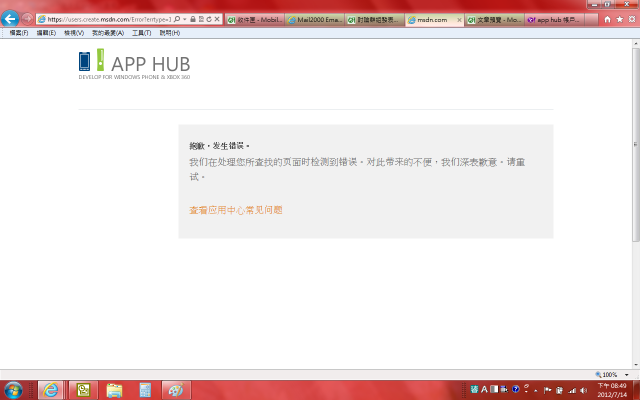The image size is (640, 400).
Task: Click the browser Back arrow button
Action: coord(10,19)
